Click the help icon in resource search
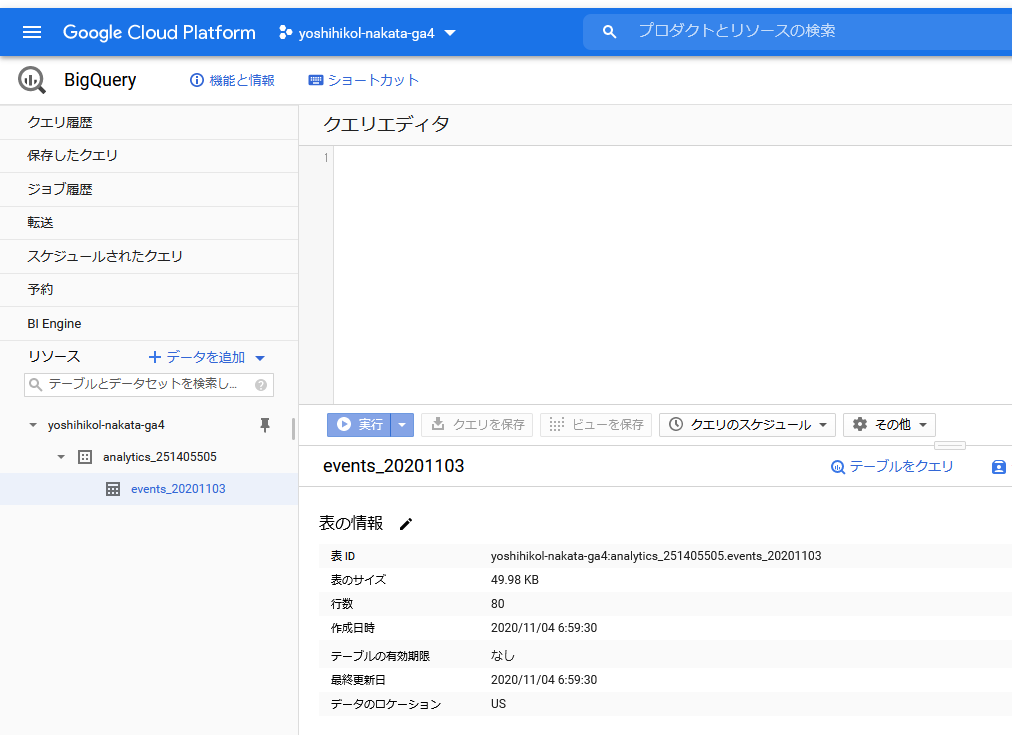 261,385
